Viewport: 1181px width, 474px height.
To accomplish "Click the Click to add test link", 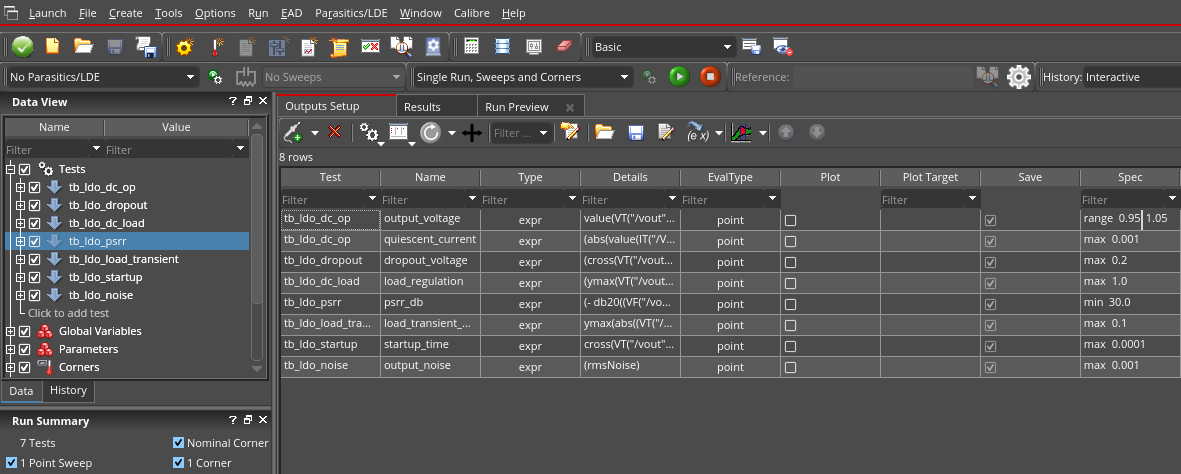I will 69,313.
